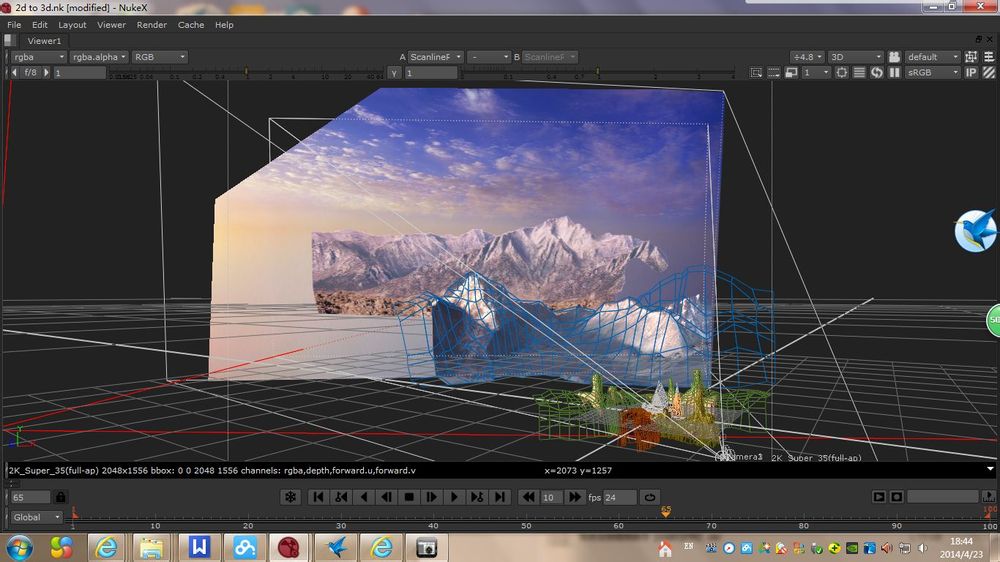Click the fps field showing 24
Viewport: 1000px width, 562px height.
(x=619, y=498)
